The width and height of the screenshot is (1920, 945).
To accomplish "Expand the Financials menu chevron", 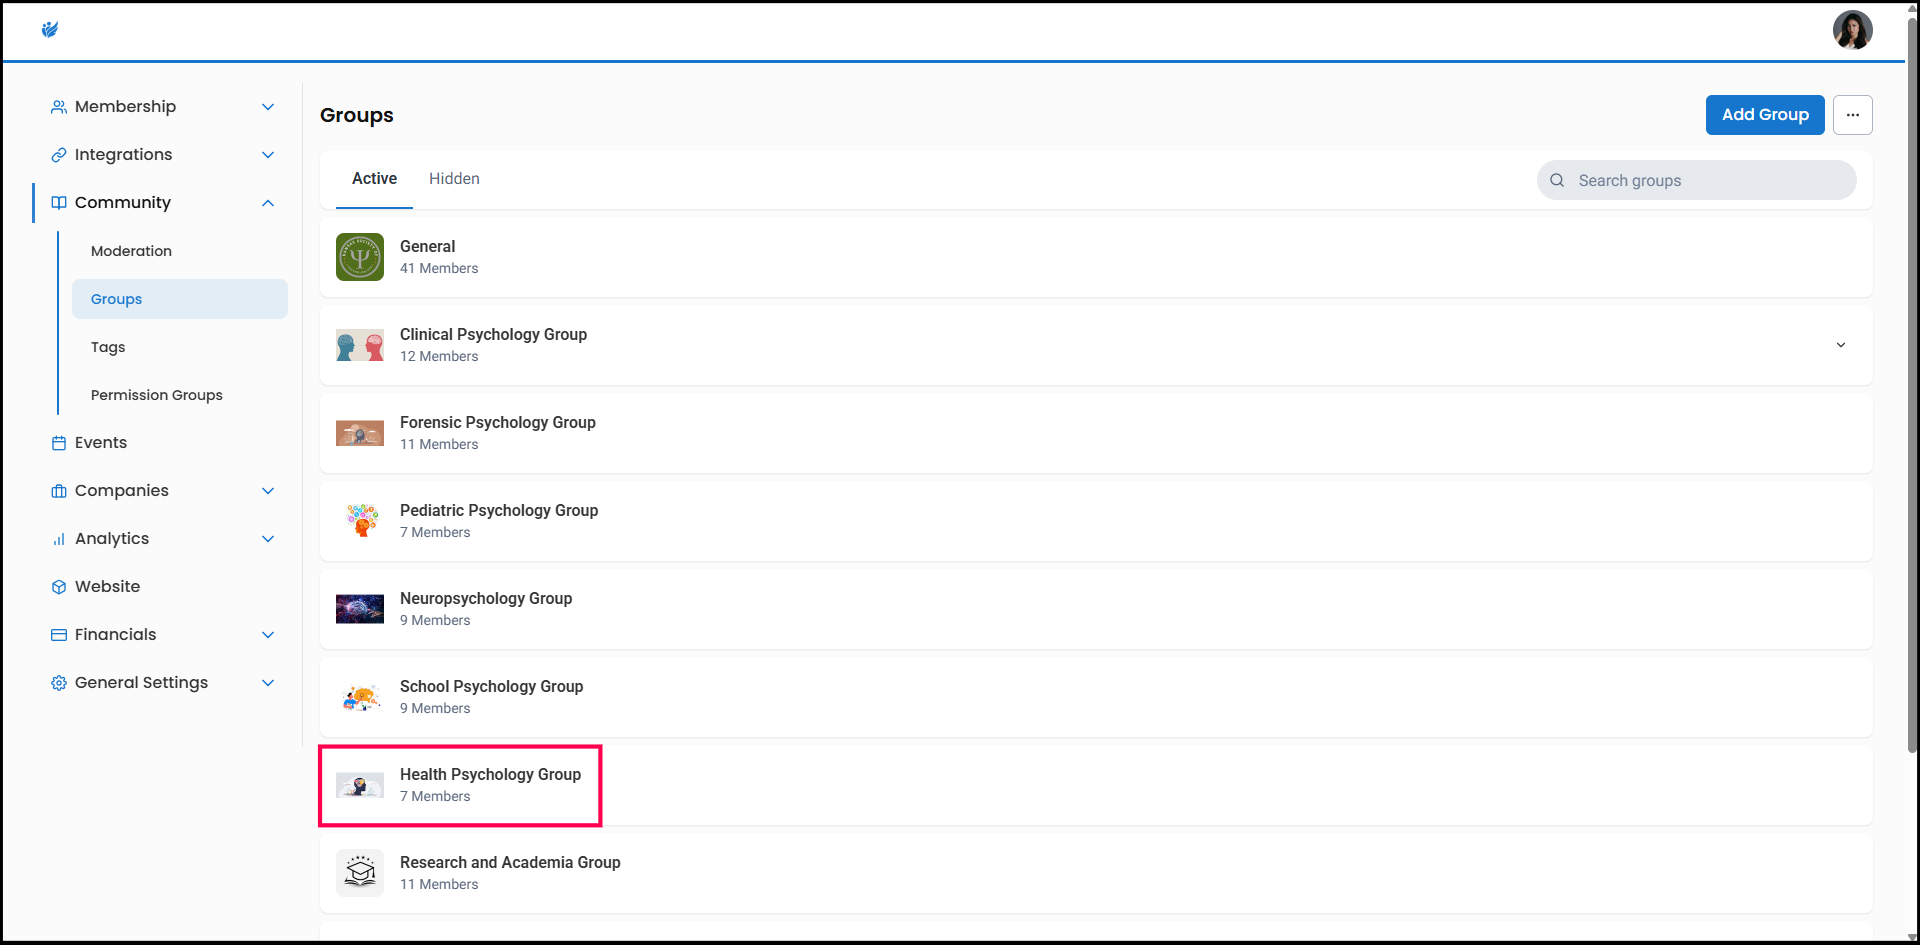I will point(267,635).
